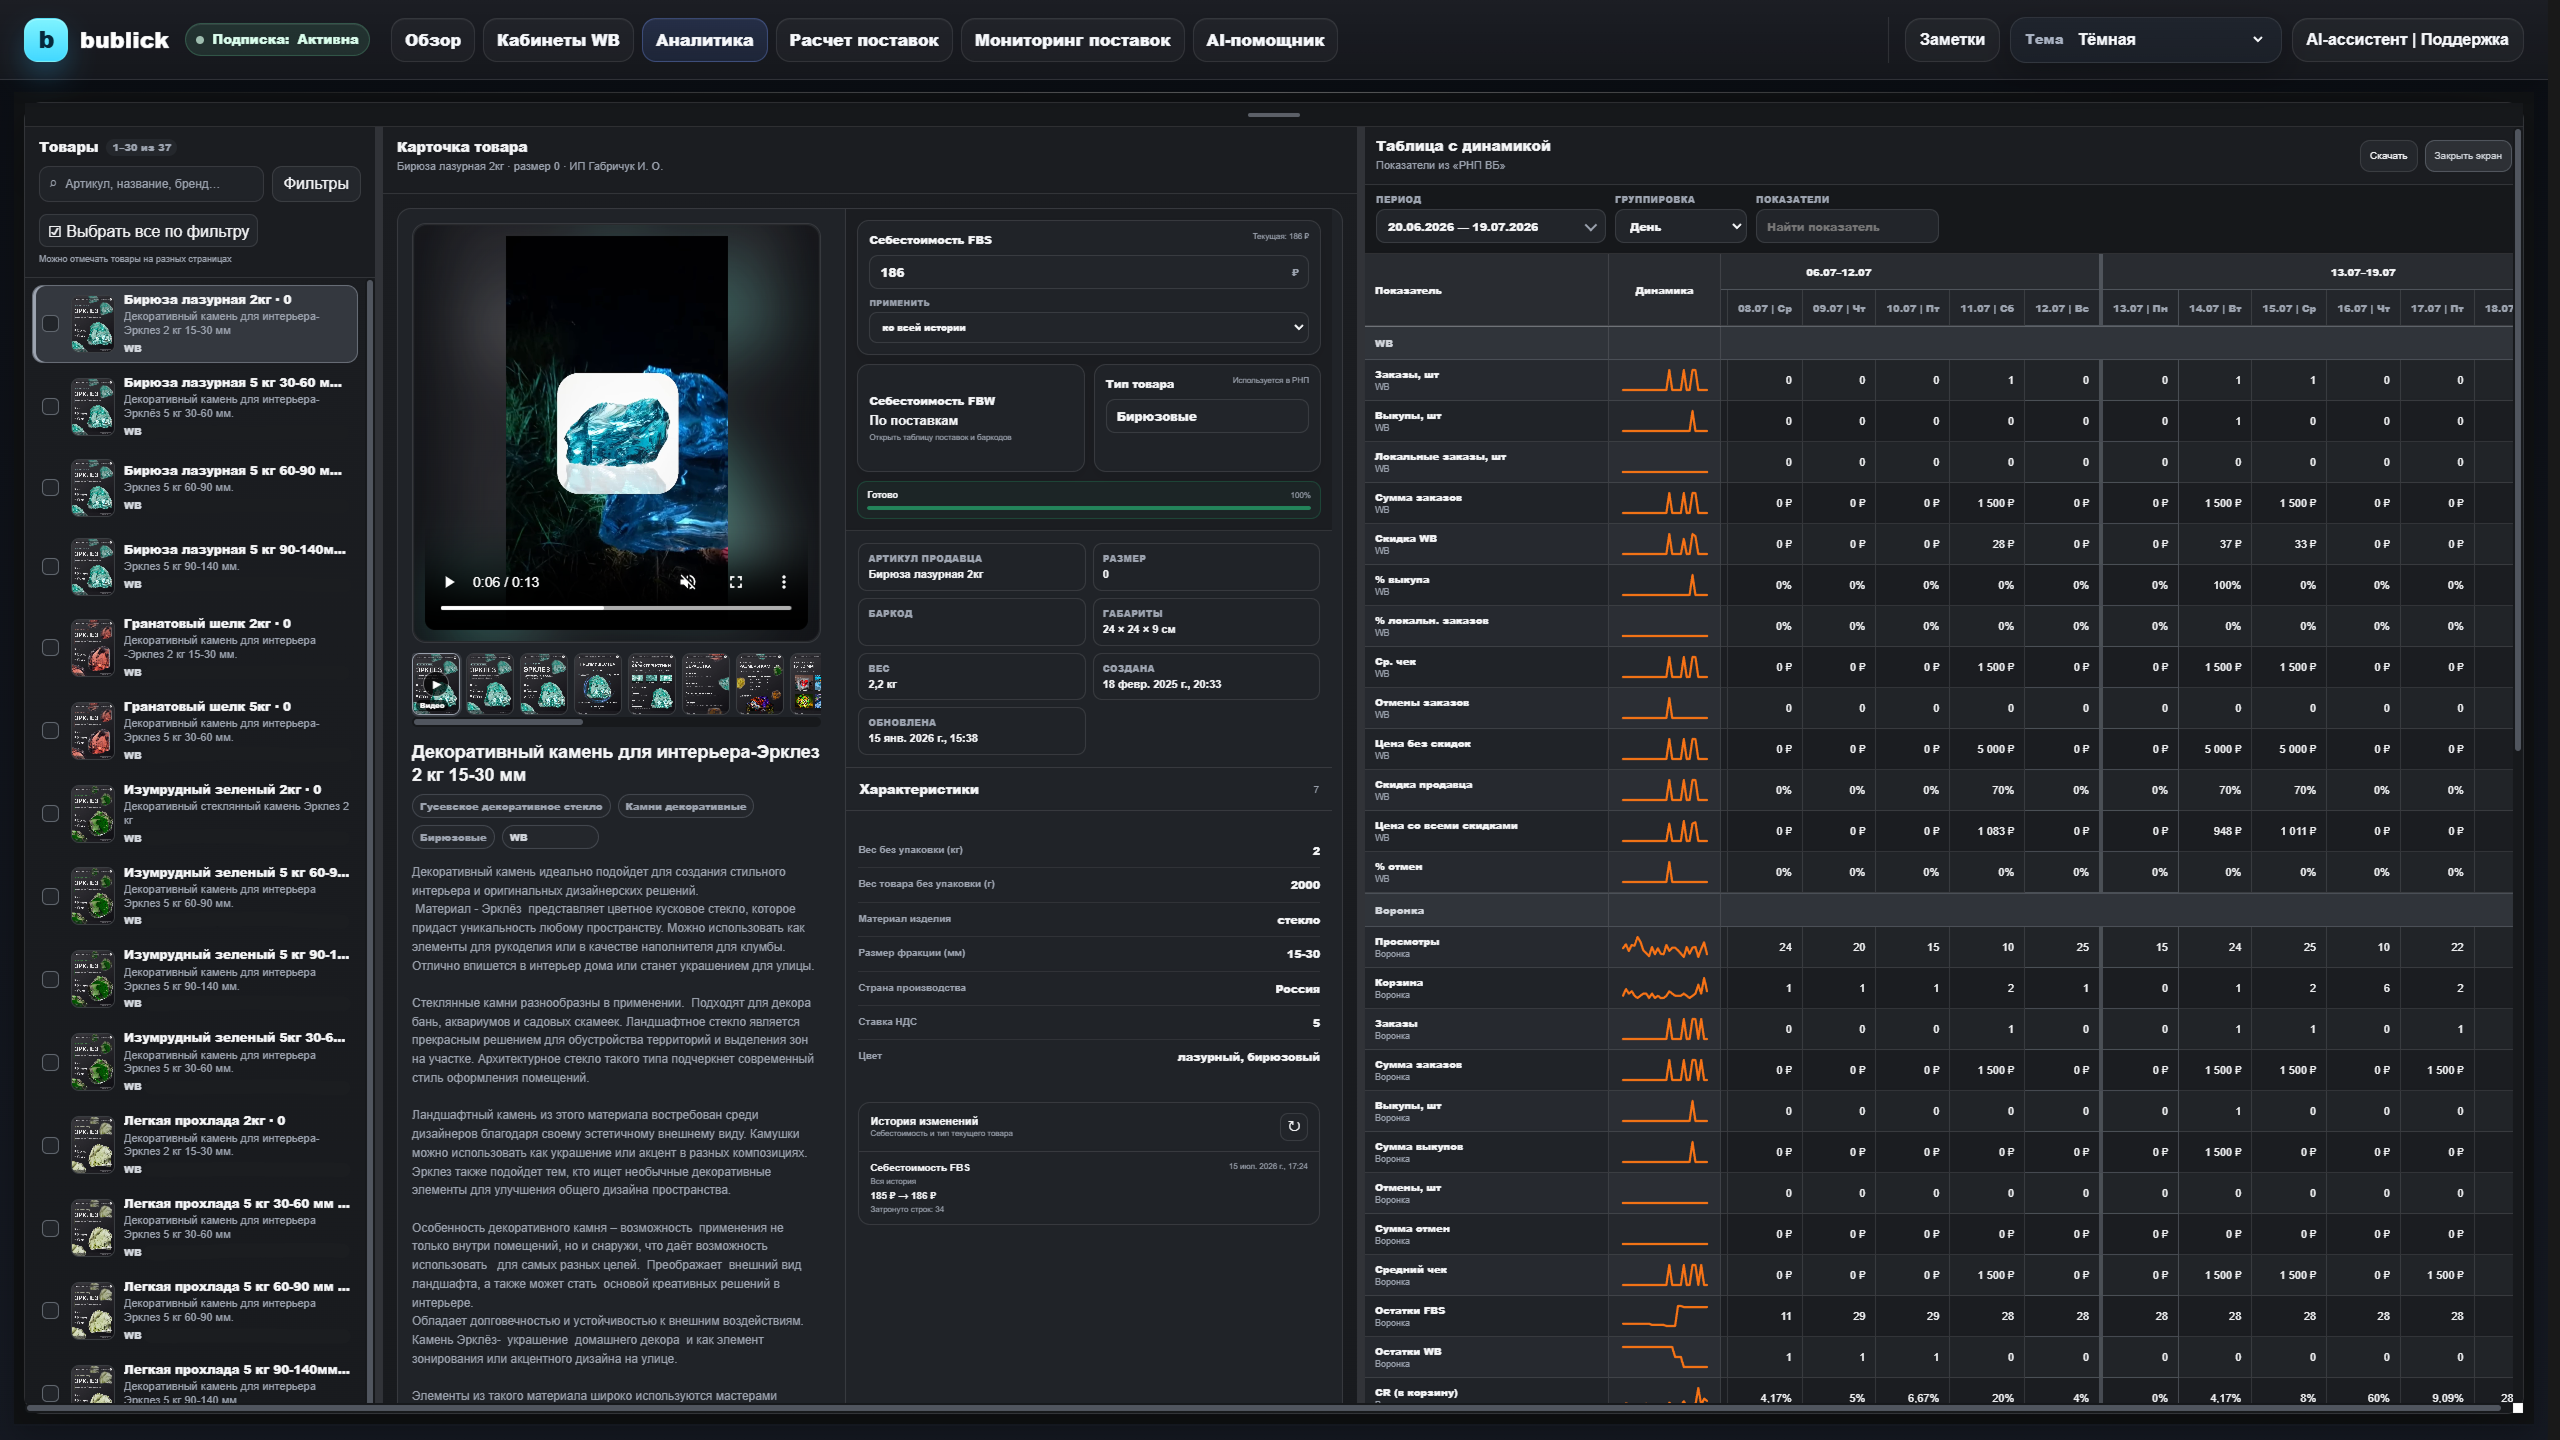Image resolution: width=2560 pixels, height=1440 pixels.
Task: Tick the Легкая прохлада 2кг checkbox
Action: point(50,1145)
